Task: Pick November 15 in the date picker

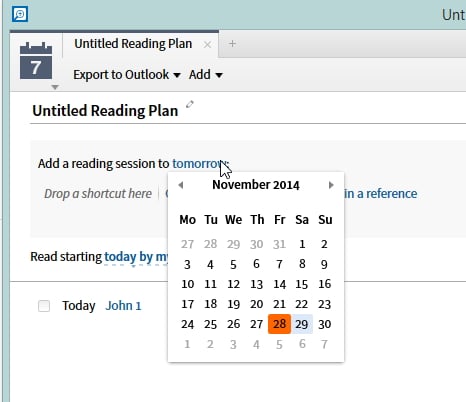Action: tap(302, 284)
